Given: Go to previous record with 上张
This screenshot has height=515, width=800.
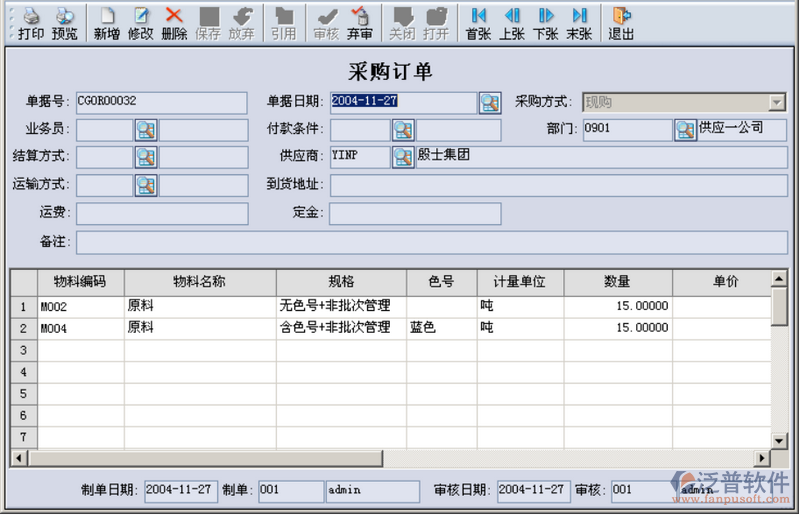Looking at the screenshot, I should coord(512,22).
